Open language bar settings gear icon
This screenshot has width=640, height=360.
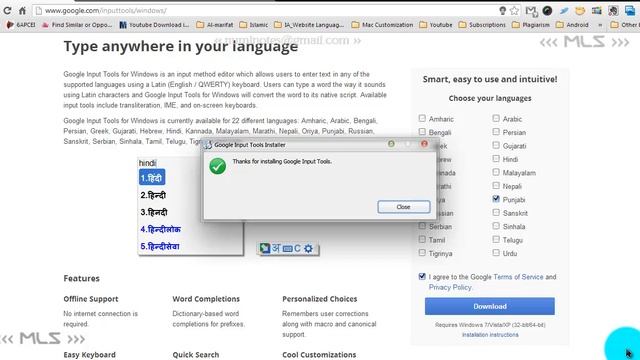click(309, 248)
